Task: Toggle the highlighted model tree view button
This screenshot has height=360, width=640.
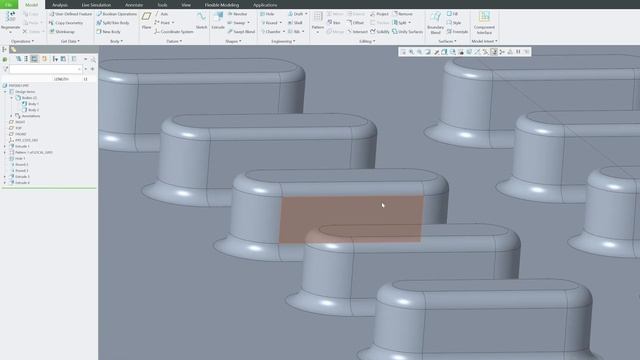Action: pos(34,59)
